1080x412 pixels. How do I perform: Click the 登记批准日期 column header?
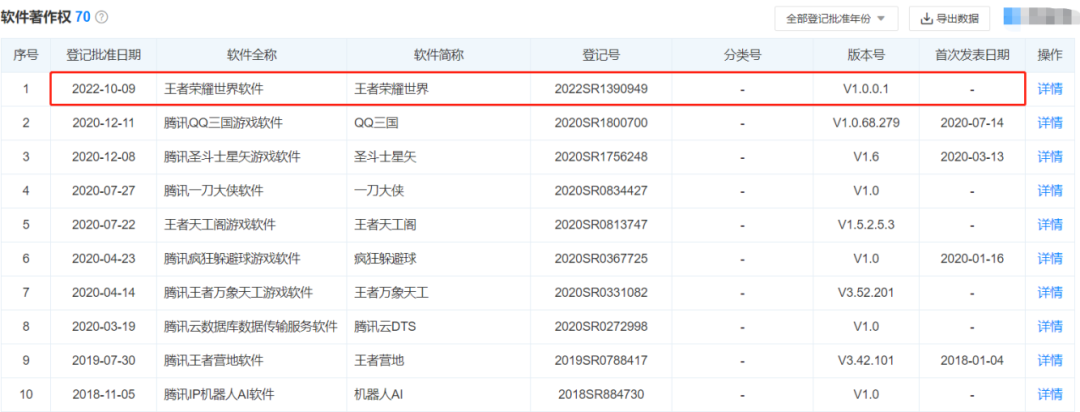(x=104, y=55)
